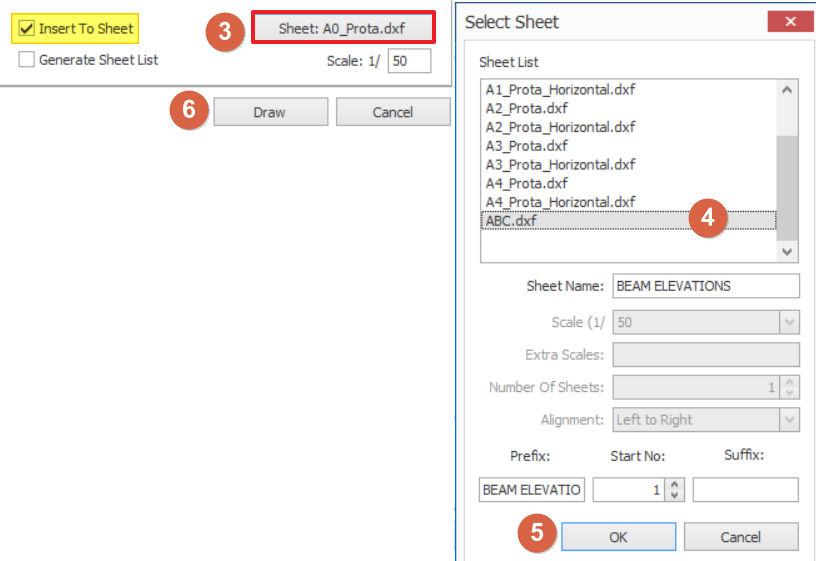Click the Suffix input field
816x561 pixels.
pyautogui.click(x=745, y=490)
